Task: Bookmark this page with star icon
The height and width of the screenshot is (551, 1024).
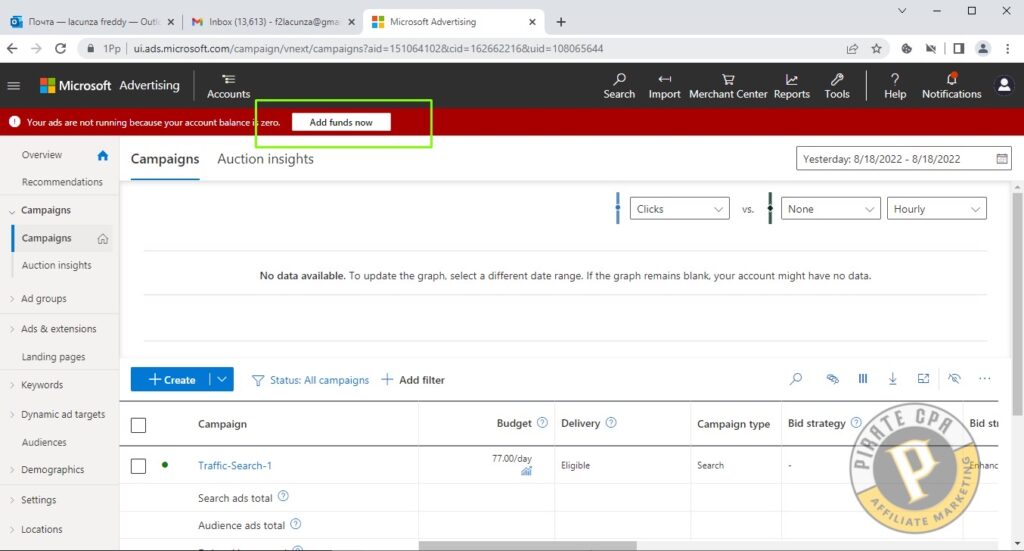Action: coord(876,48)
